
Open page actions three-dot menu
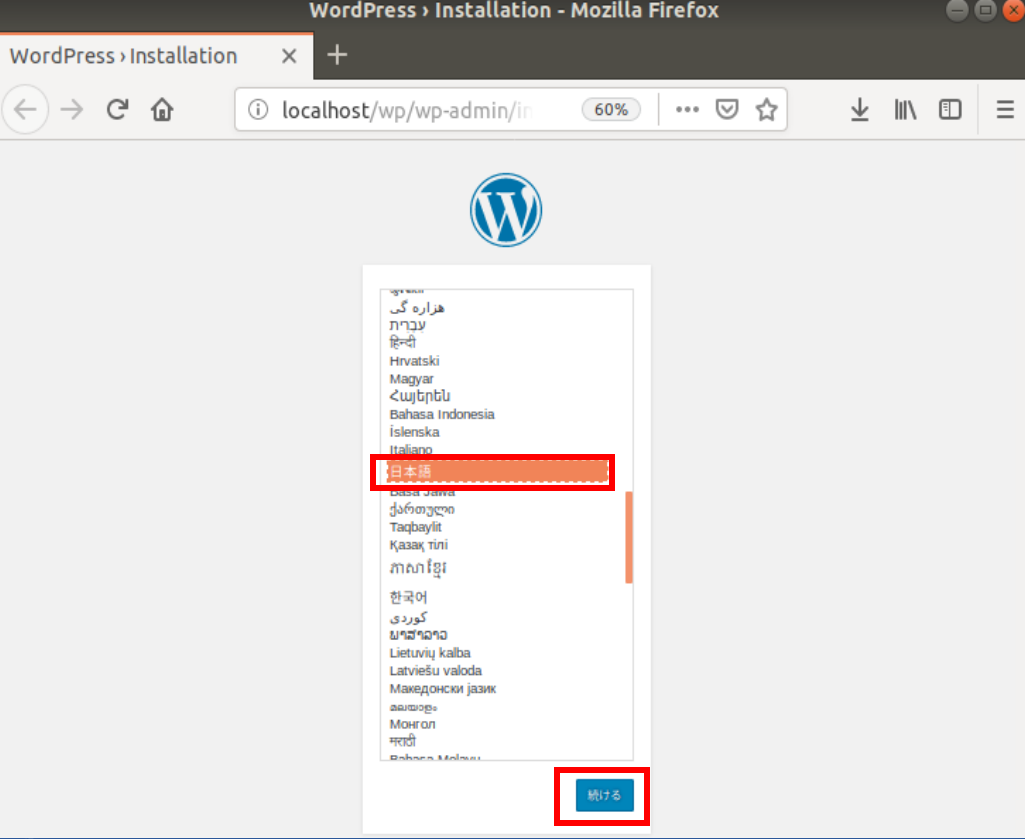[x=687, y=109]
